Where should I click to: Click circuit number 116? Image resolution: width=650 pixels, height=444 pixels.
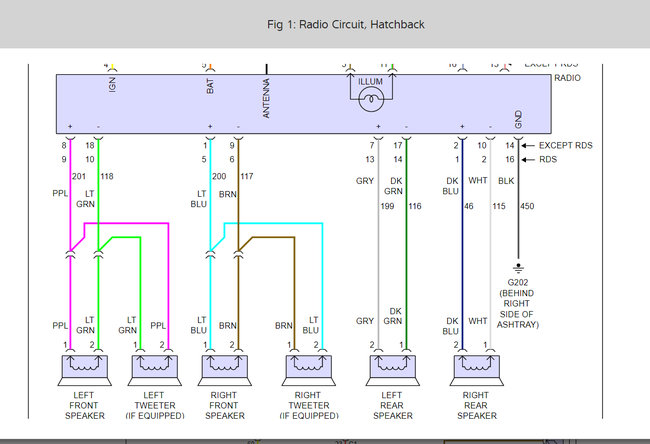[415, 206]
